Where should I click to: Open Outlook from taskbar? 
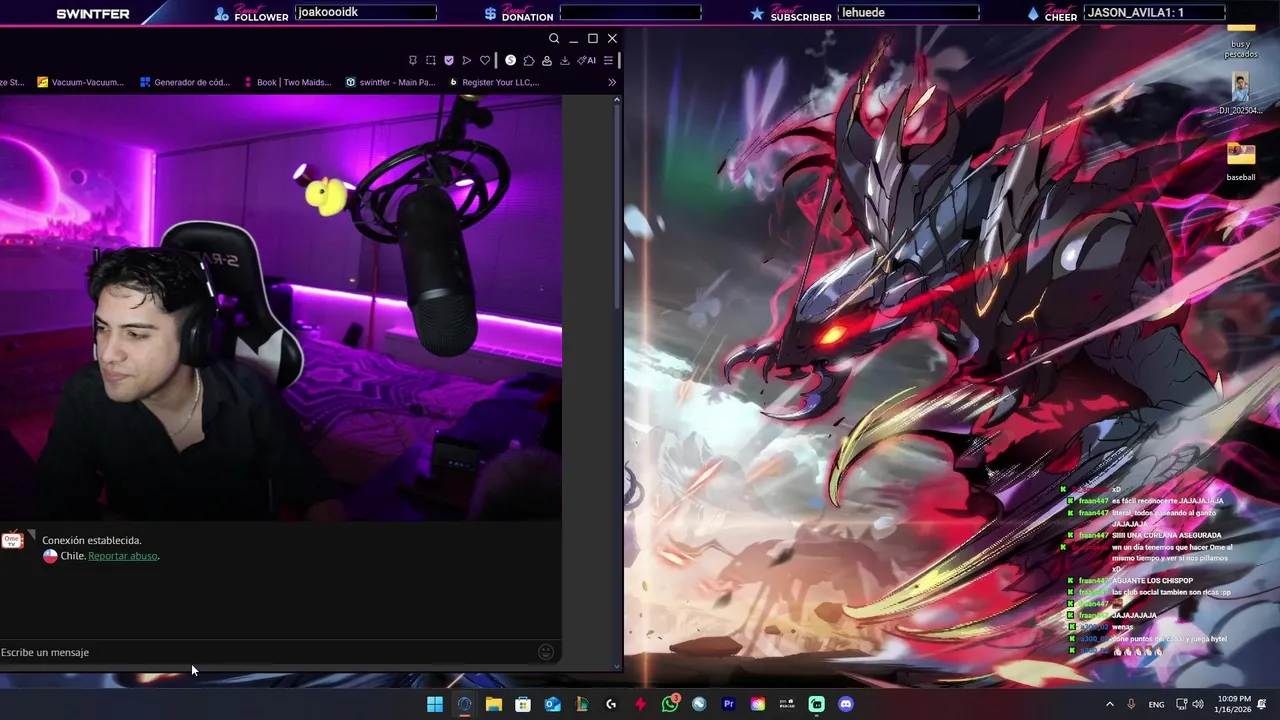click(x=552, y=704)
